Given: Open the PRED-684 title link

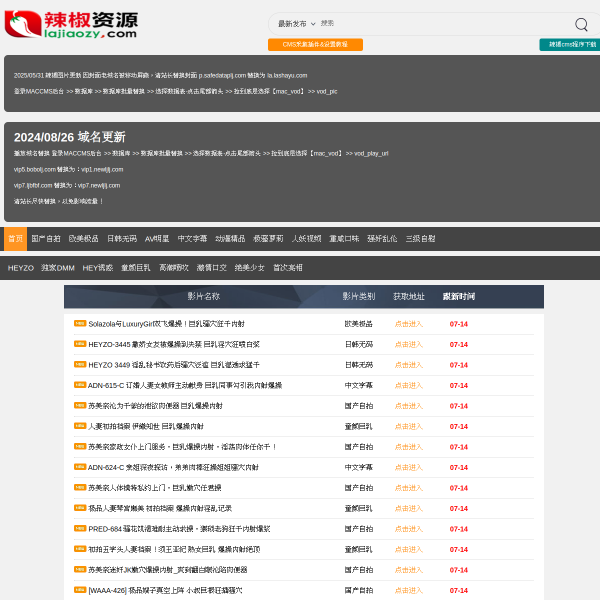Looking at the screenshot, I should tap(179, 529).
